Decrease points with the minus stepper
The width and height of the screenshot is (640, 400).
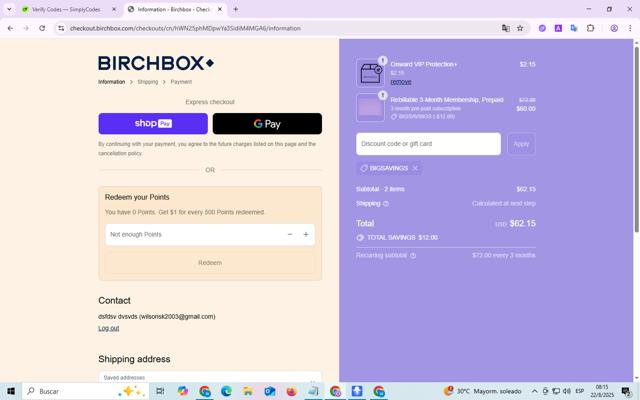click(290, 234)
